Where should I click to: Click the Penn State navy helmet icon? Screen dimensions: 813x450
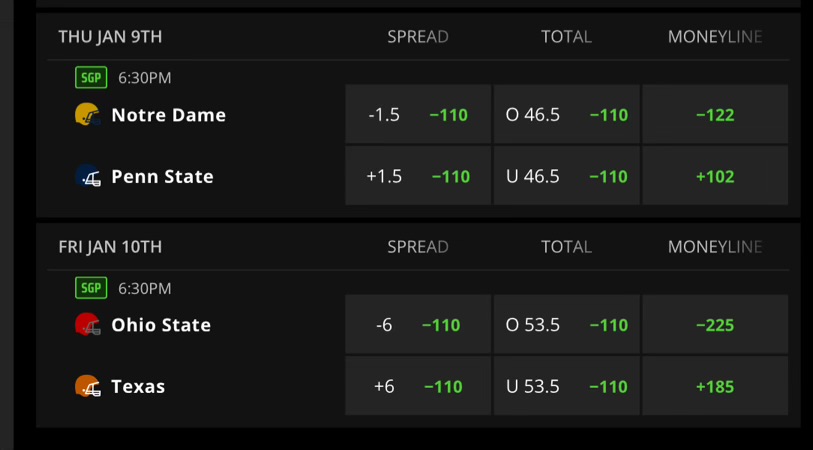[88, 176]
